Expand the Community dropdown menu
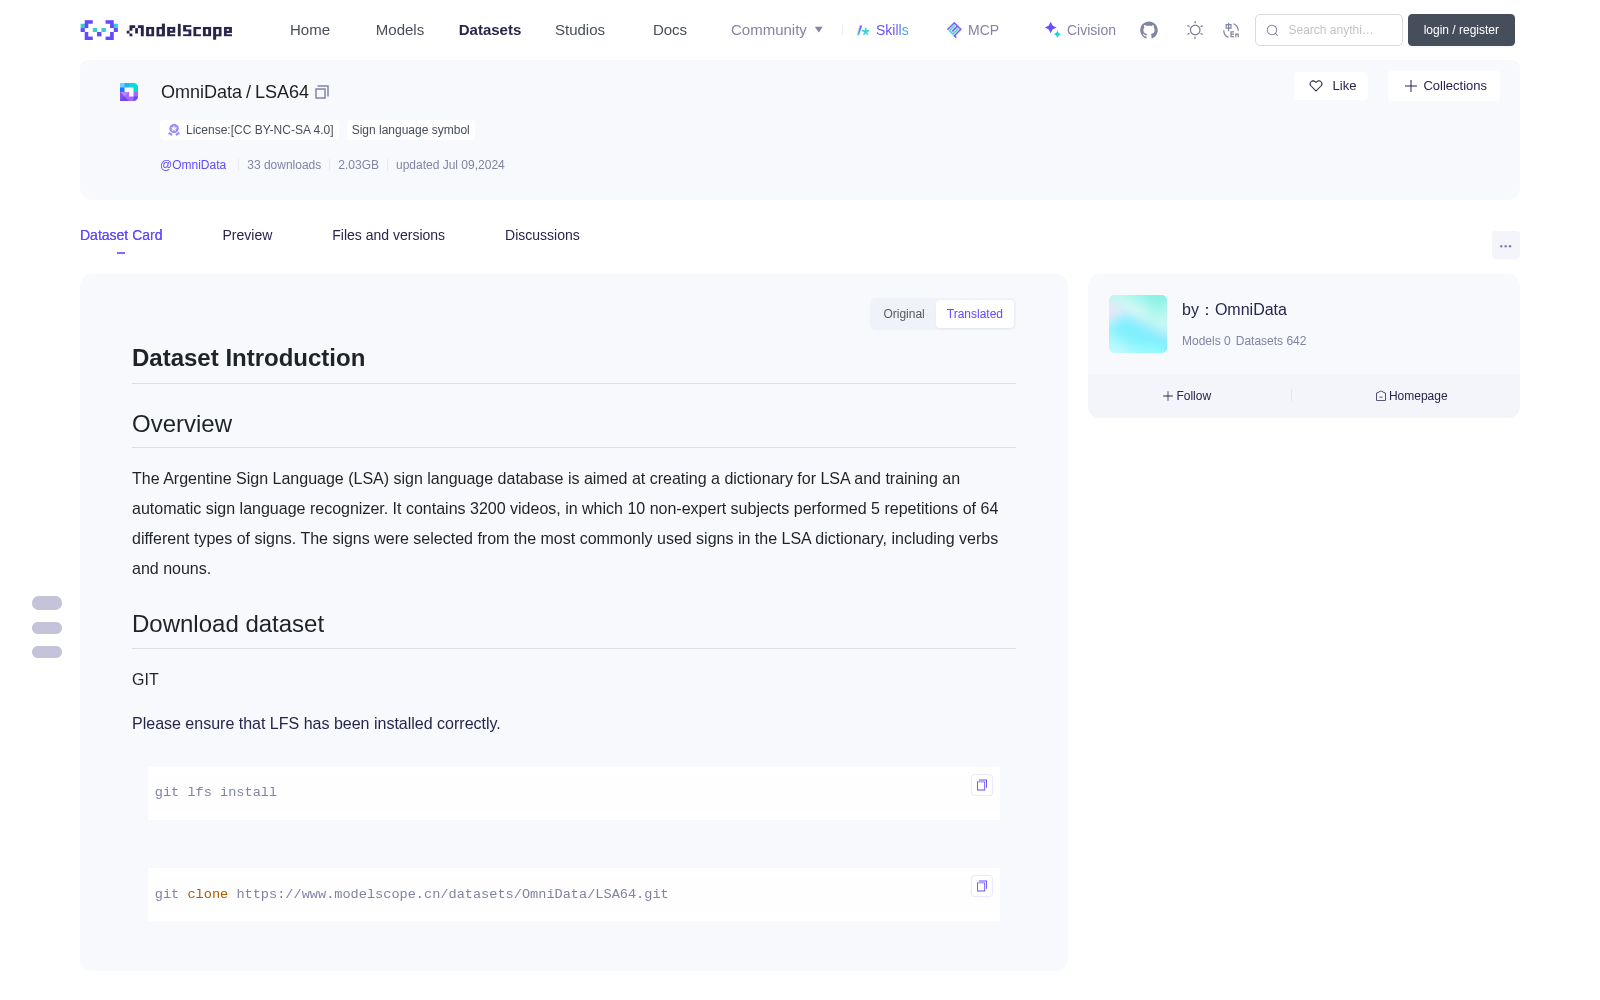 click(x=777, y=30)
